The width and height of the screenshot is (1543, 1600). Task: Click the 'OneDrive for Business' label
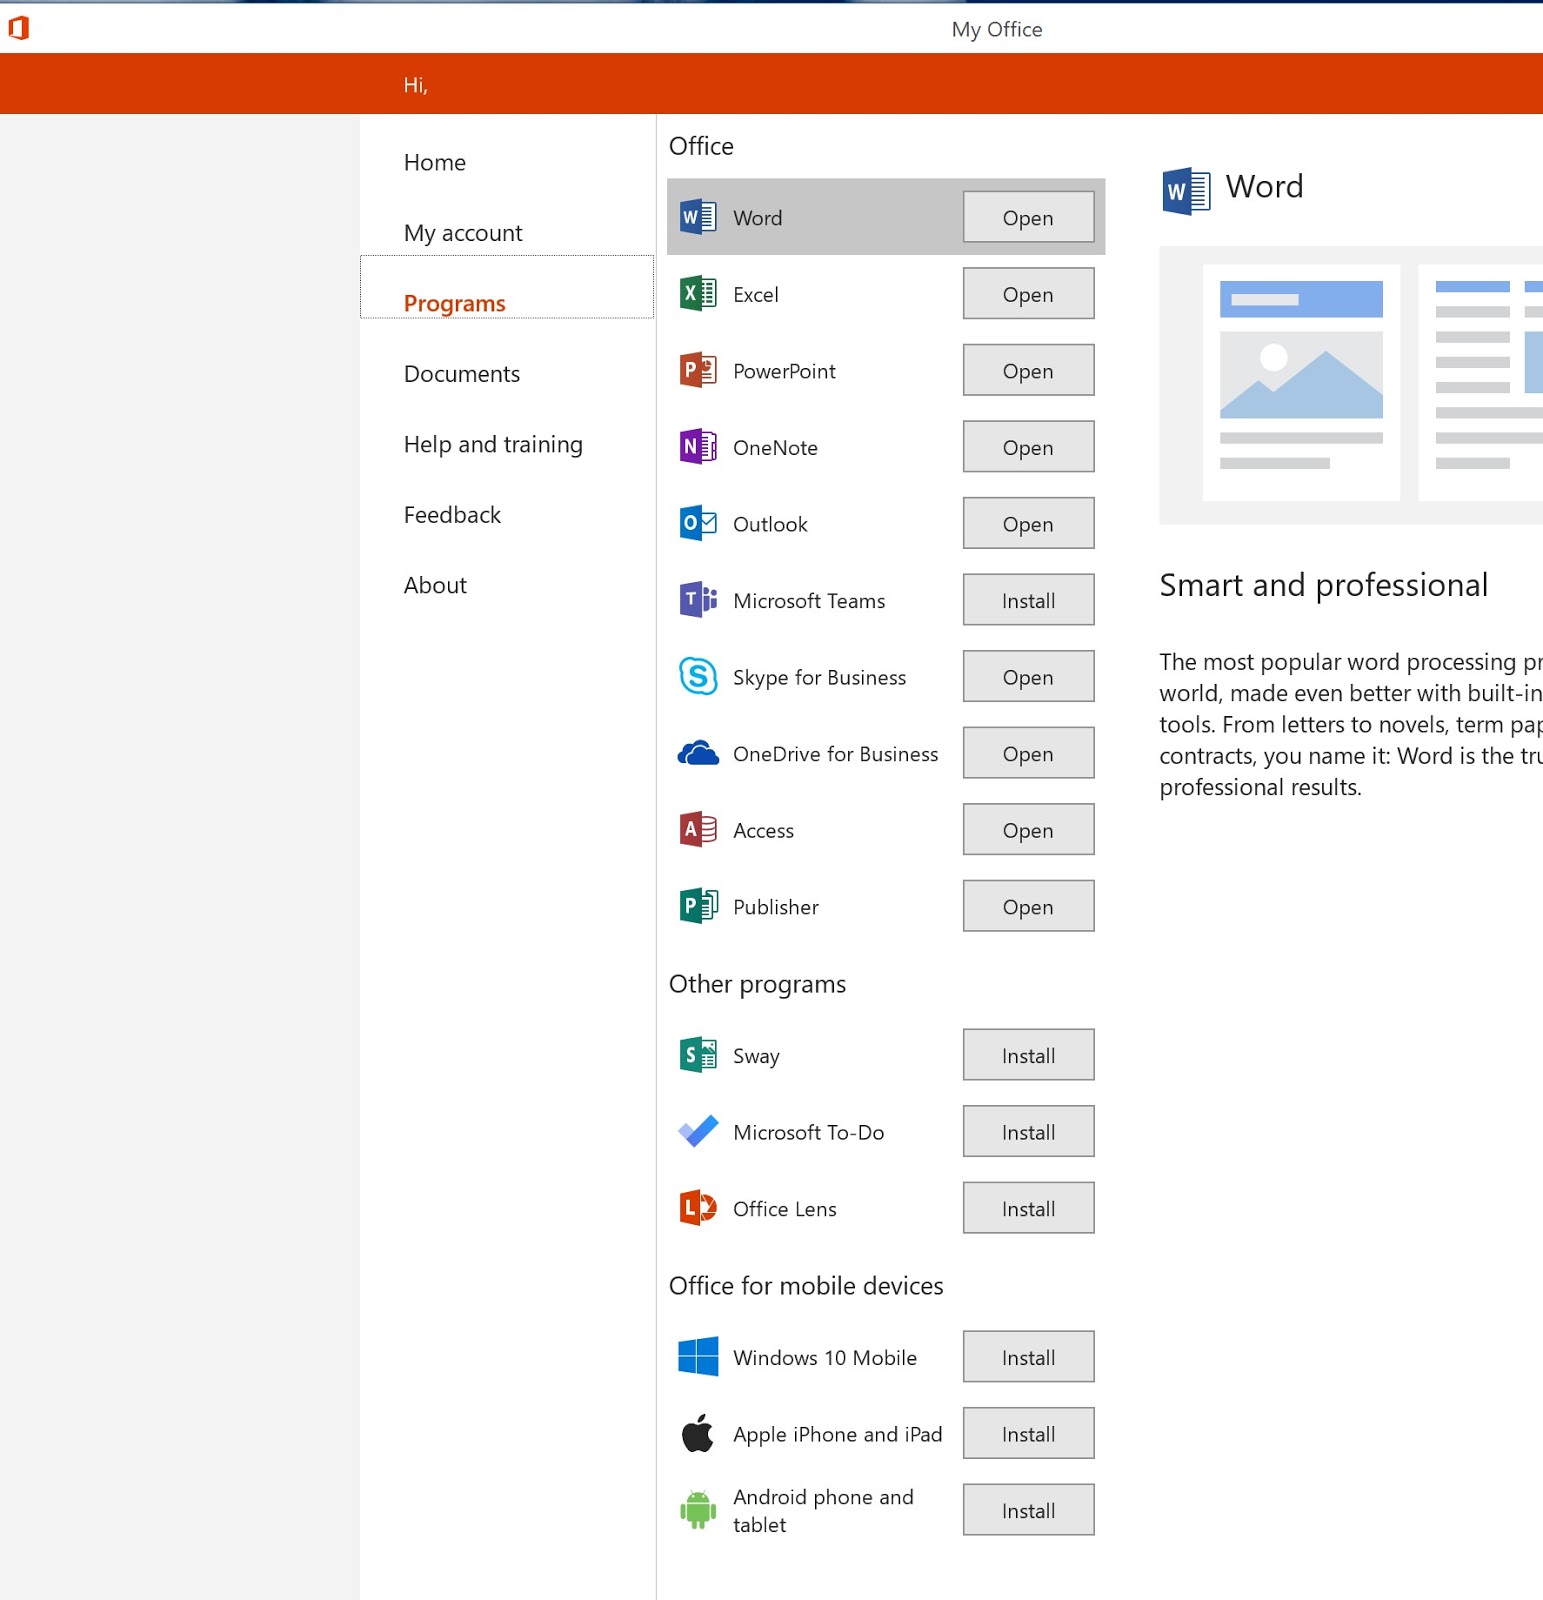pos(836,754)
